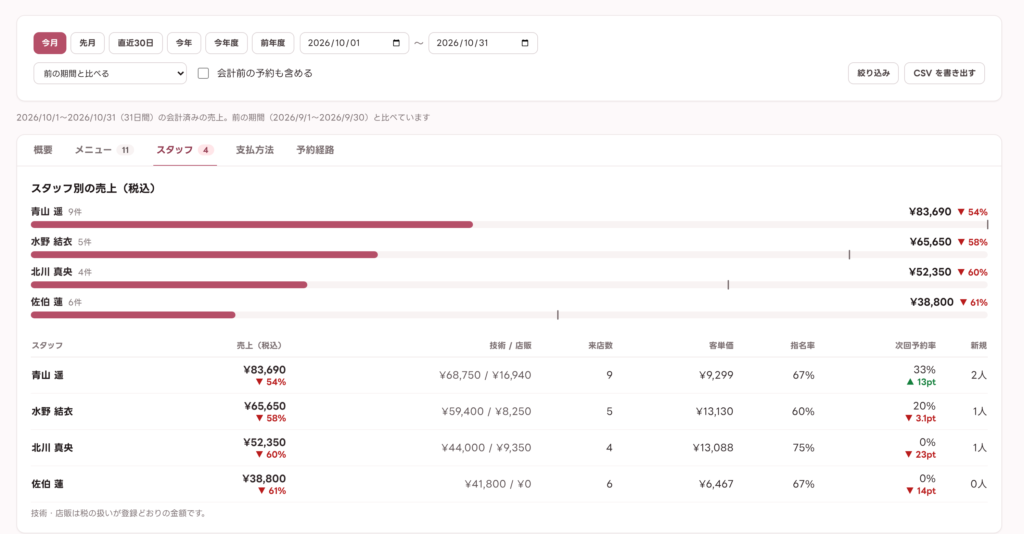Go to the 予約経路 tab
The image size is (1024, 534).
click(315, 150)
